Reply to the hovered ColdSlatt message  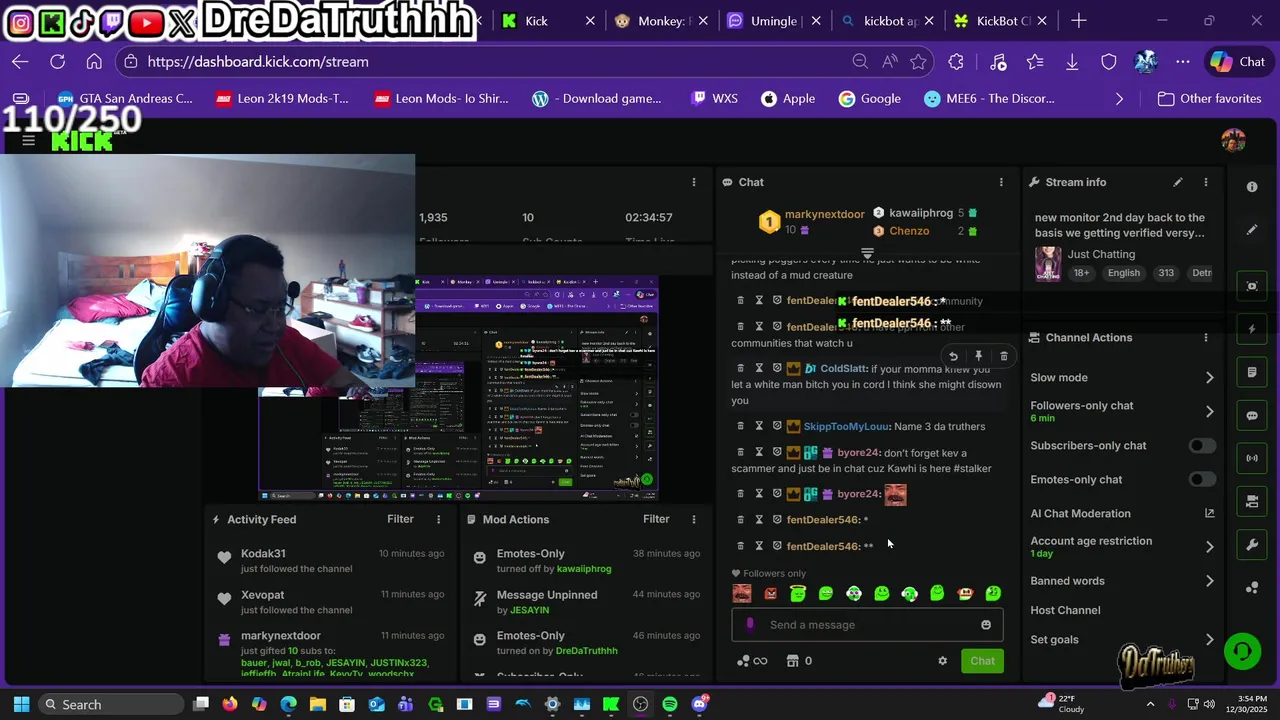point(953,356)
